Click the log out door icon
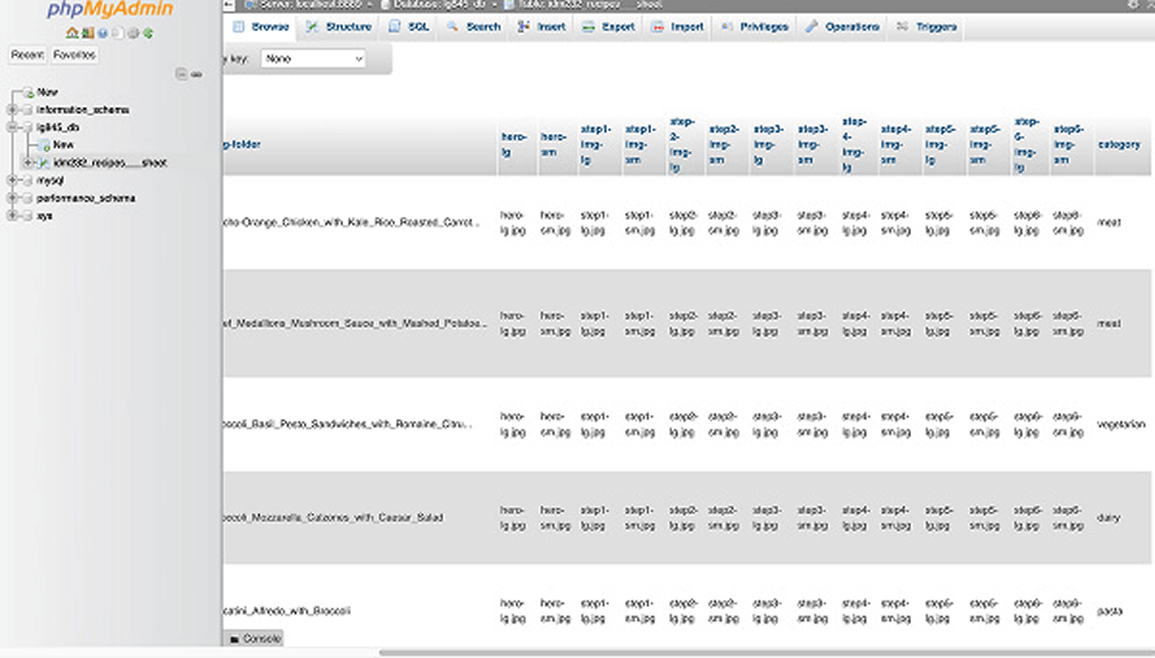The width and height of the screenshot is (1155, 658). (x=88, y=33)
